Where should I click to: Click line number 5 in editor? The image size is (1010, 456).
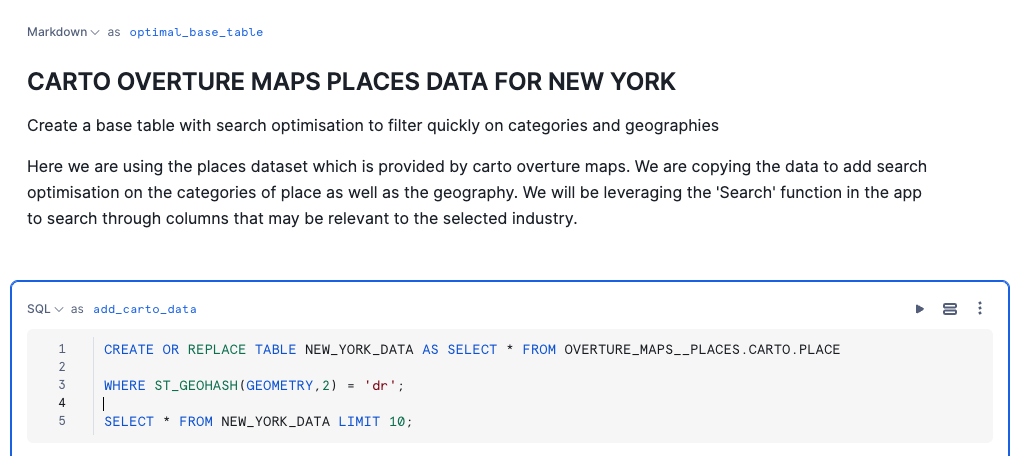[x=62, y=421]
